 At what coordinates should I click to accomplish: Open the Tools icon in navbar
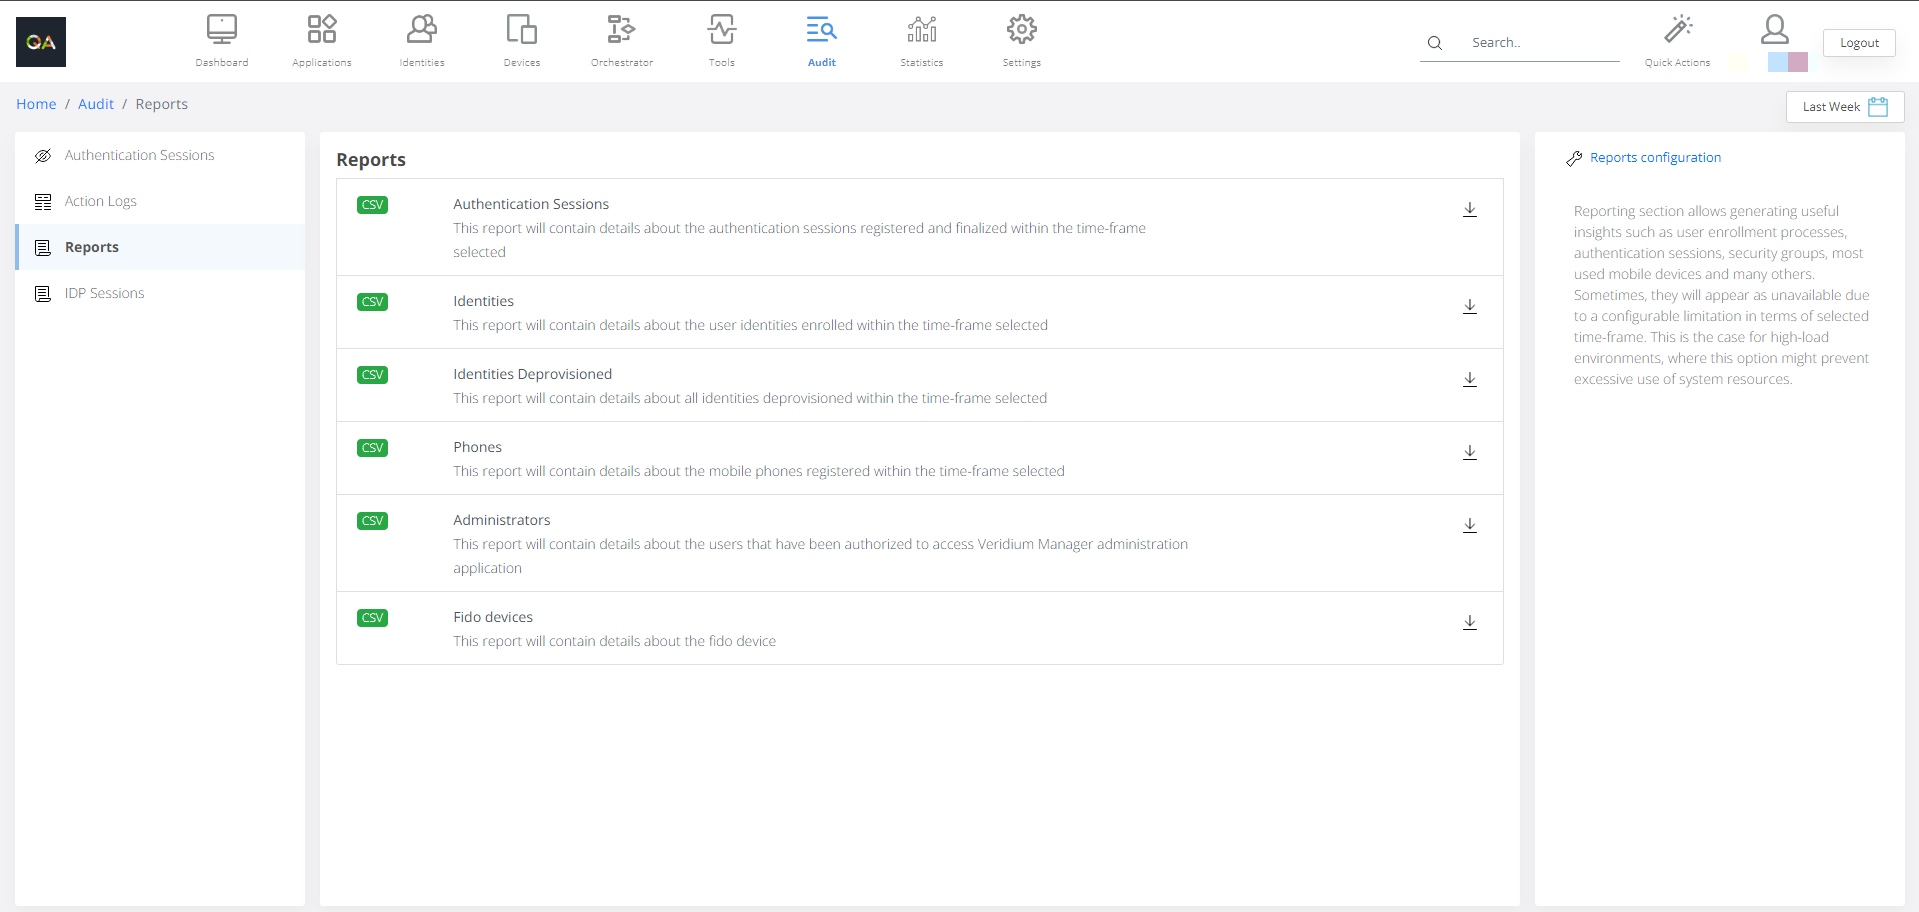(722, 30)
